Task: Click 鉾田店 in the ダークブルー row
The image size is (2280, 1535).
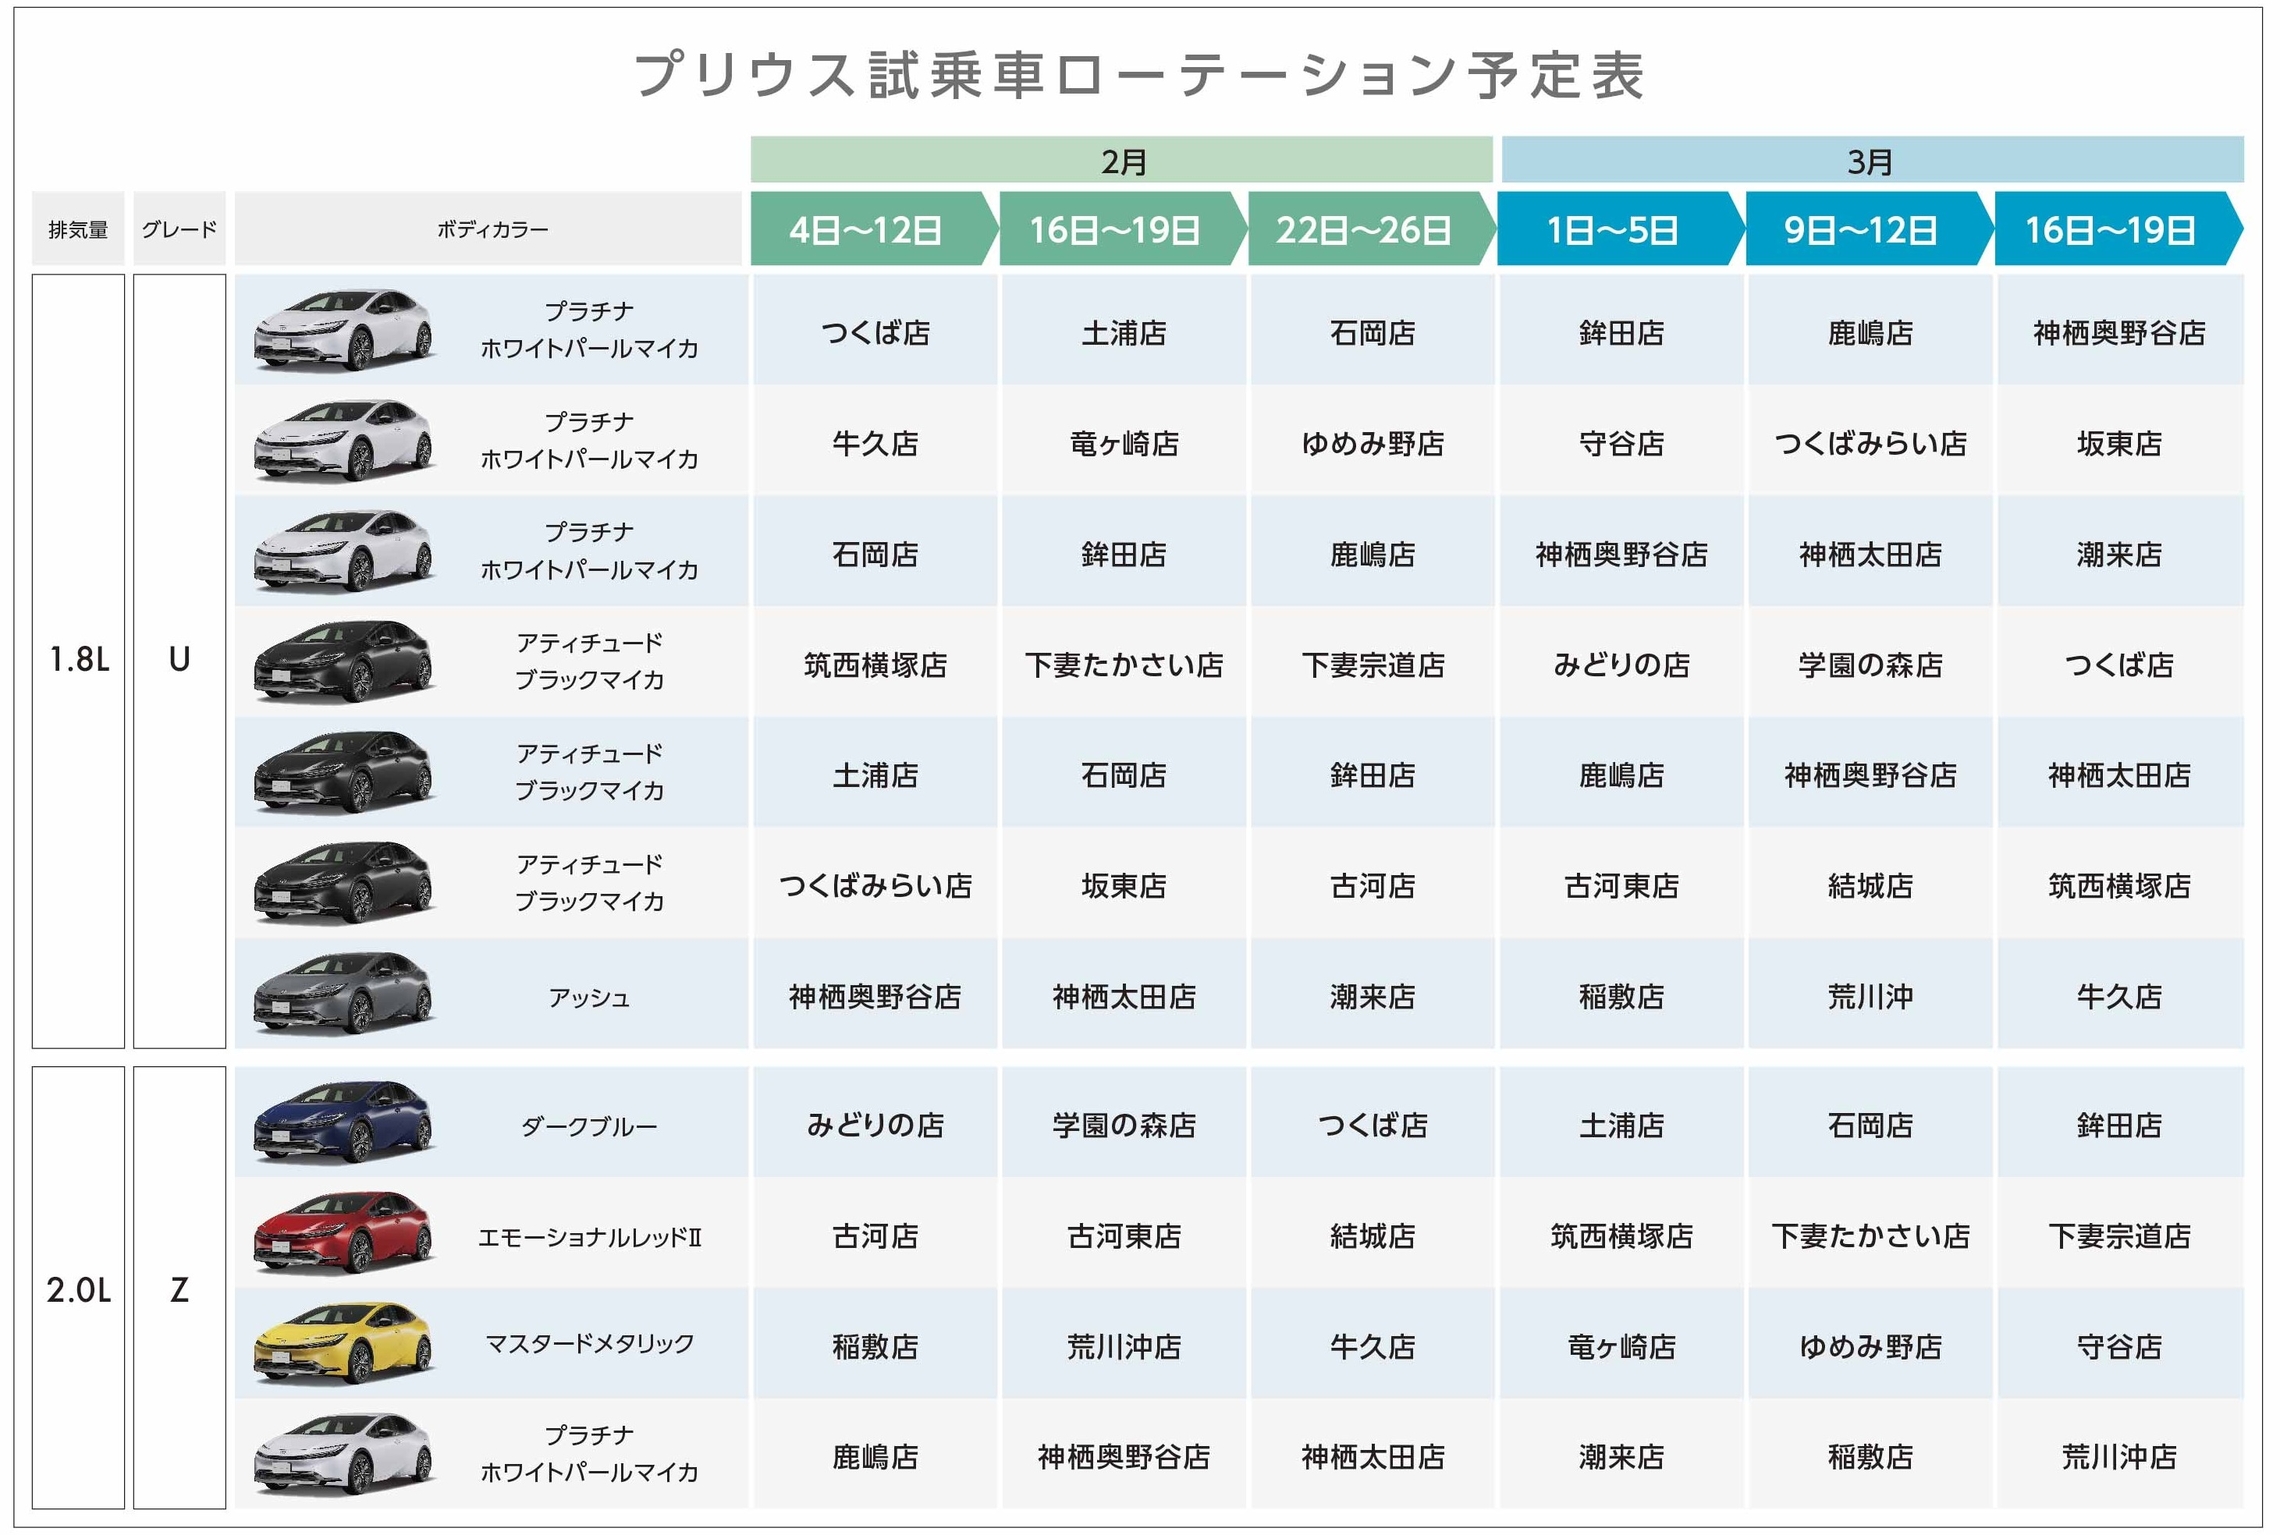Action: coord(2119,1126)
